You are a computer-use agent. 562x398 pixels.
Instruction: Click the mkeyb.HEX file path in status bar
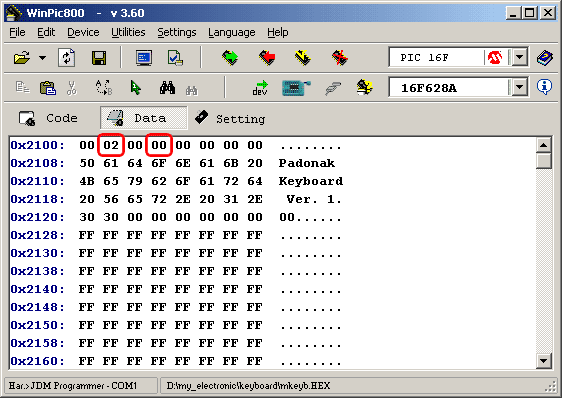pos(248,386)
